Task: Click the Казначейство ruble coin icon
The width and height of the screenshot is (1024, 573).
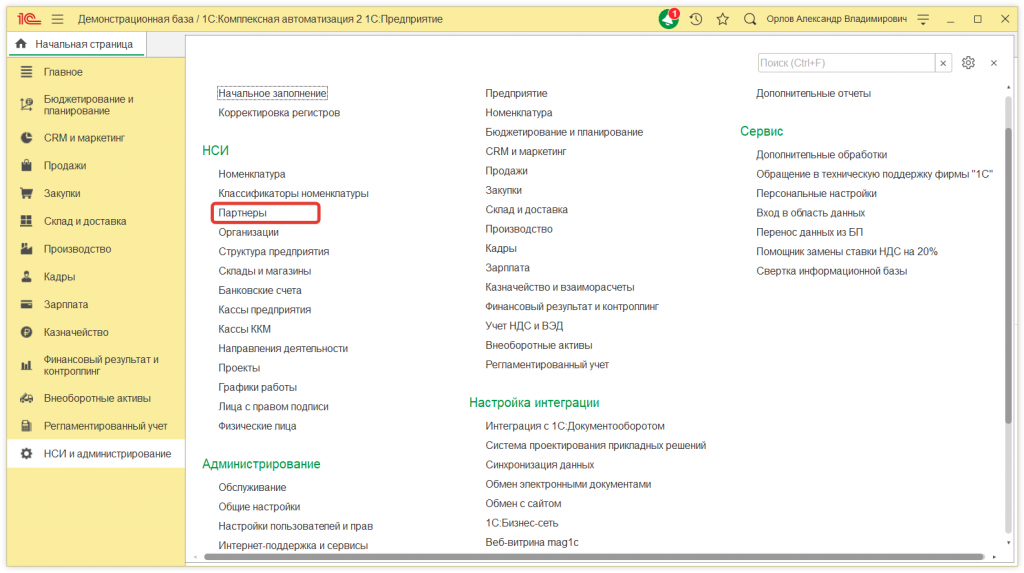Action: tap(27, 332)
